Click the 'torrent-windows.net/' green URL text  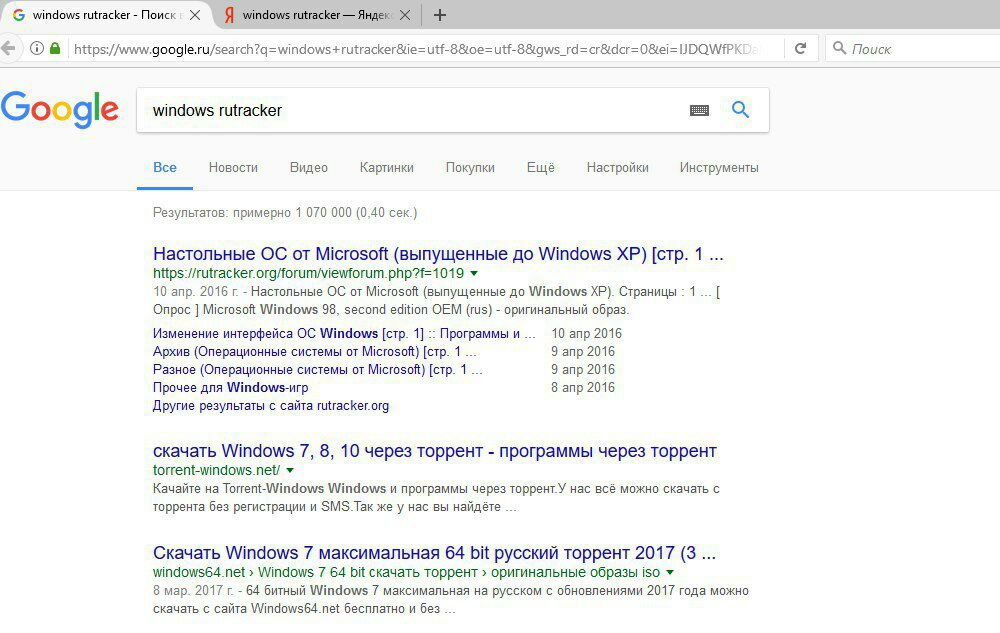coord(216,470)
